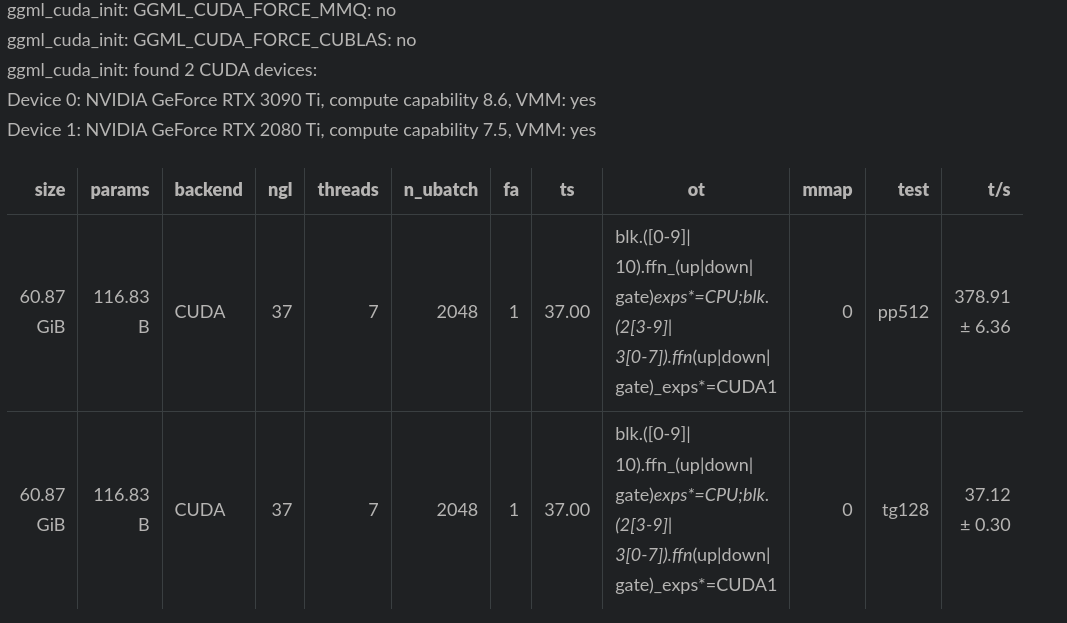Image resolution: width=1067 pixels, height=623 pixels.
Task: Select the 37.12 ± 0.30 result cell
Action: pos(986,510)
